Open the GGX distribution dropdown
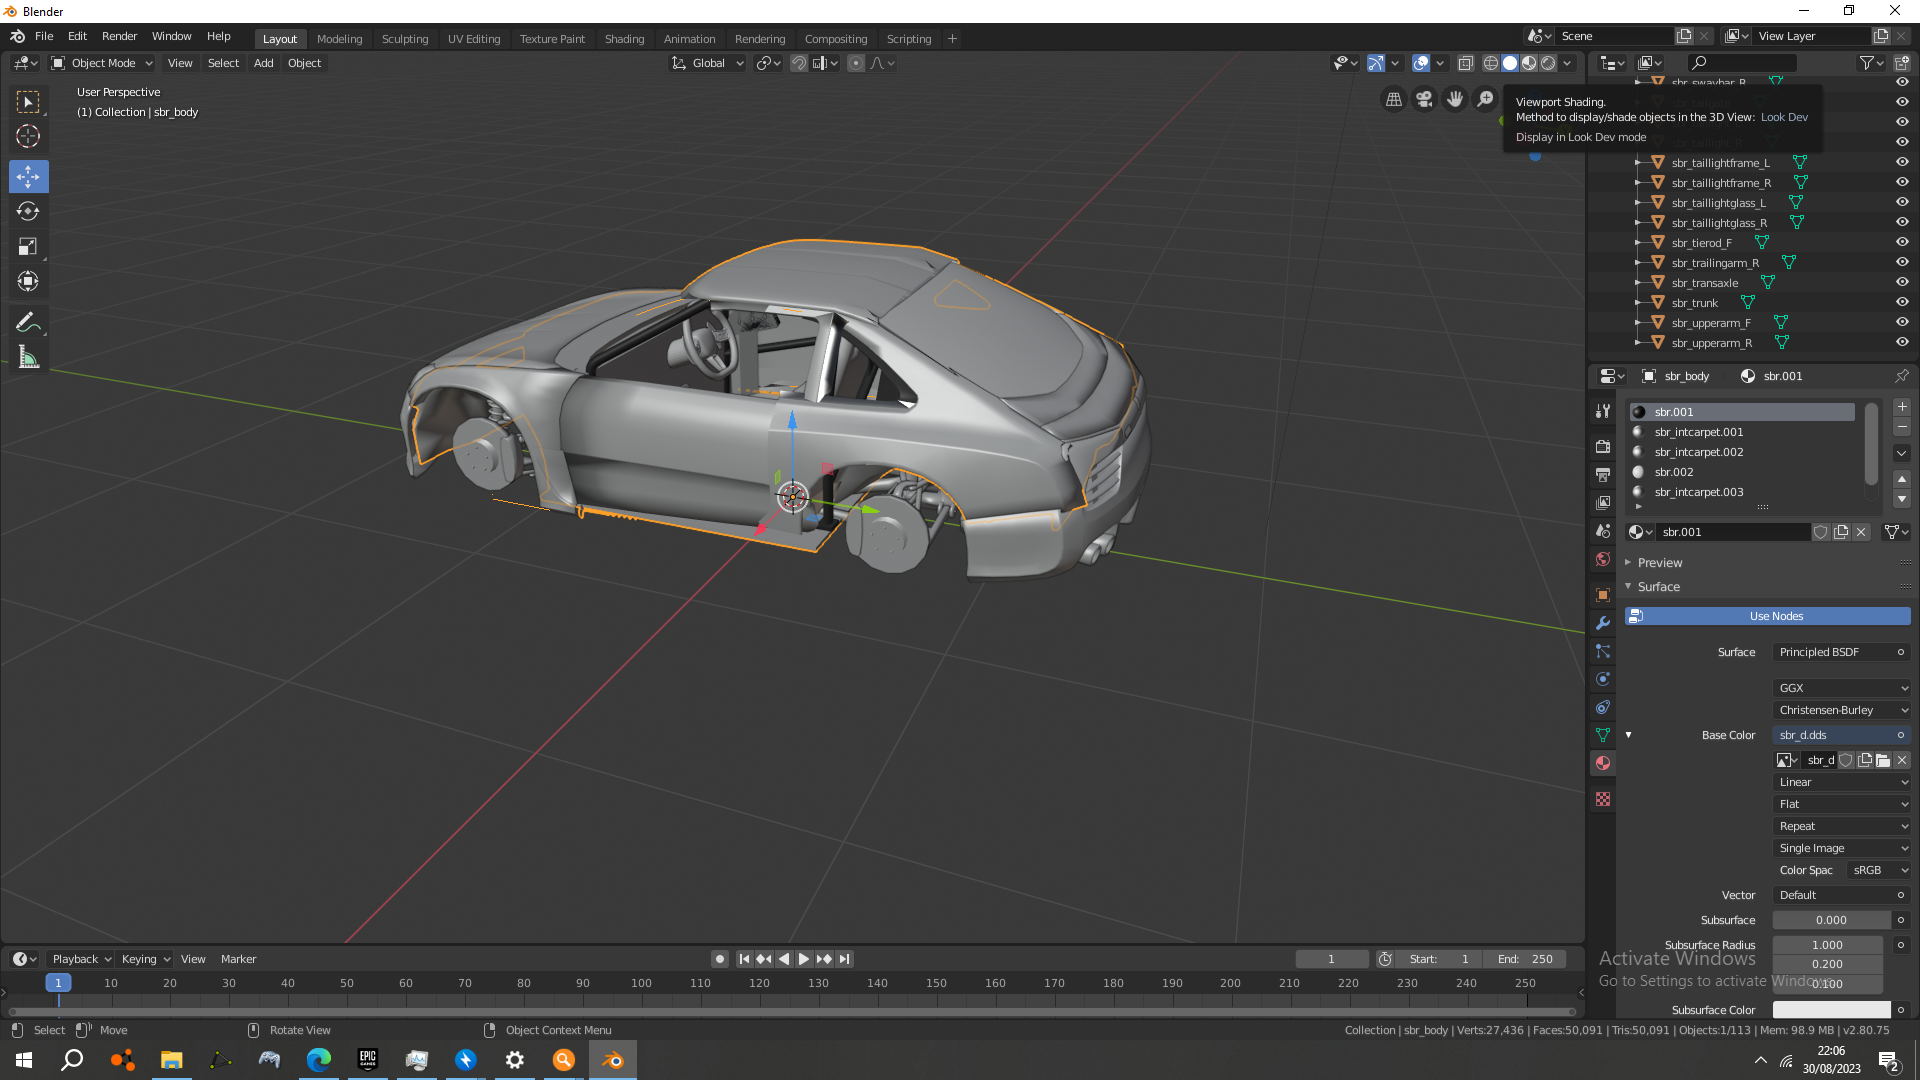The image size is (1920, 1080). click(x=1842, y=688)
